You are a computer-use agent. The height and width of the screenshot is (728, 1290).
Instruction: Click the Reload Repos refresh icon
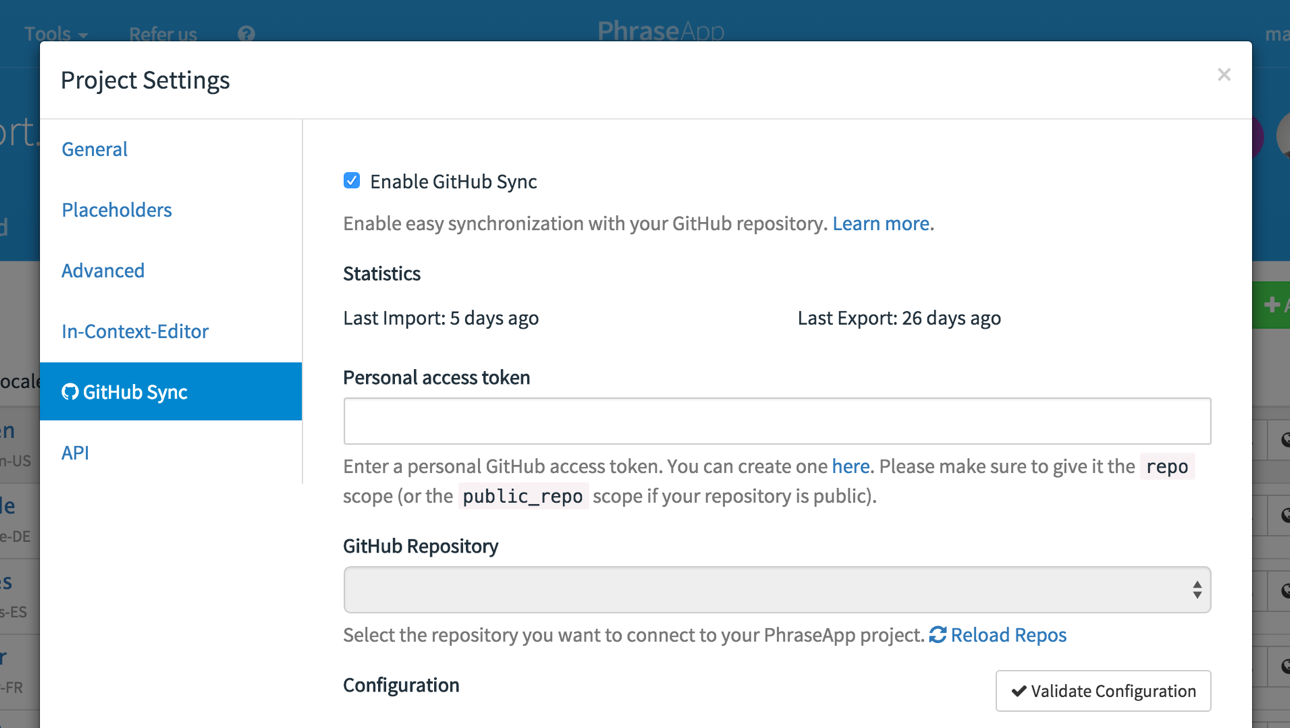[938, 635]
